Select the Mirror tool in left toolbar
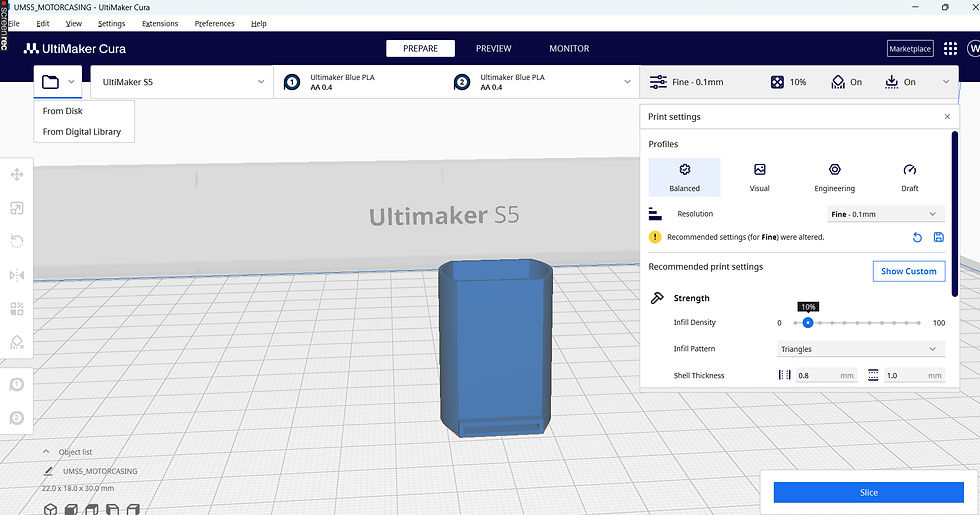This screenshot has width=980, height=515. coord(17,275)
